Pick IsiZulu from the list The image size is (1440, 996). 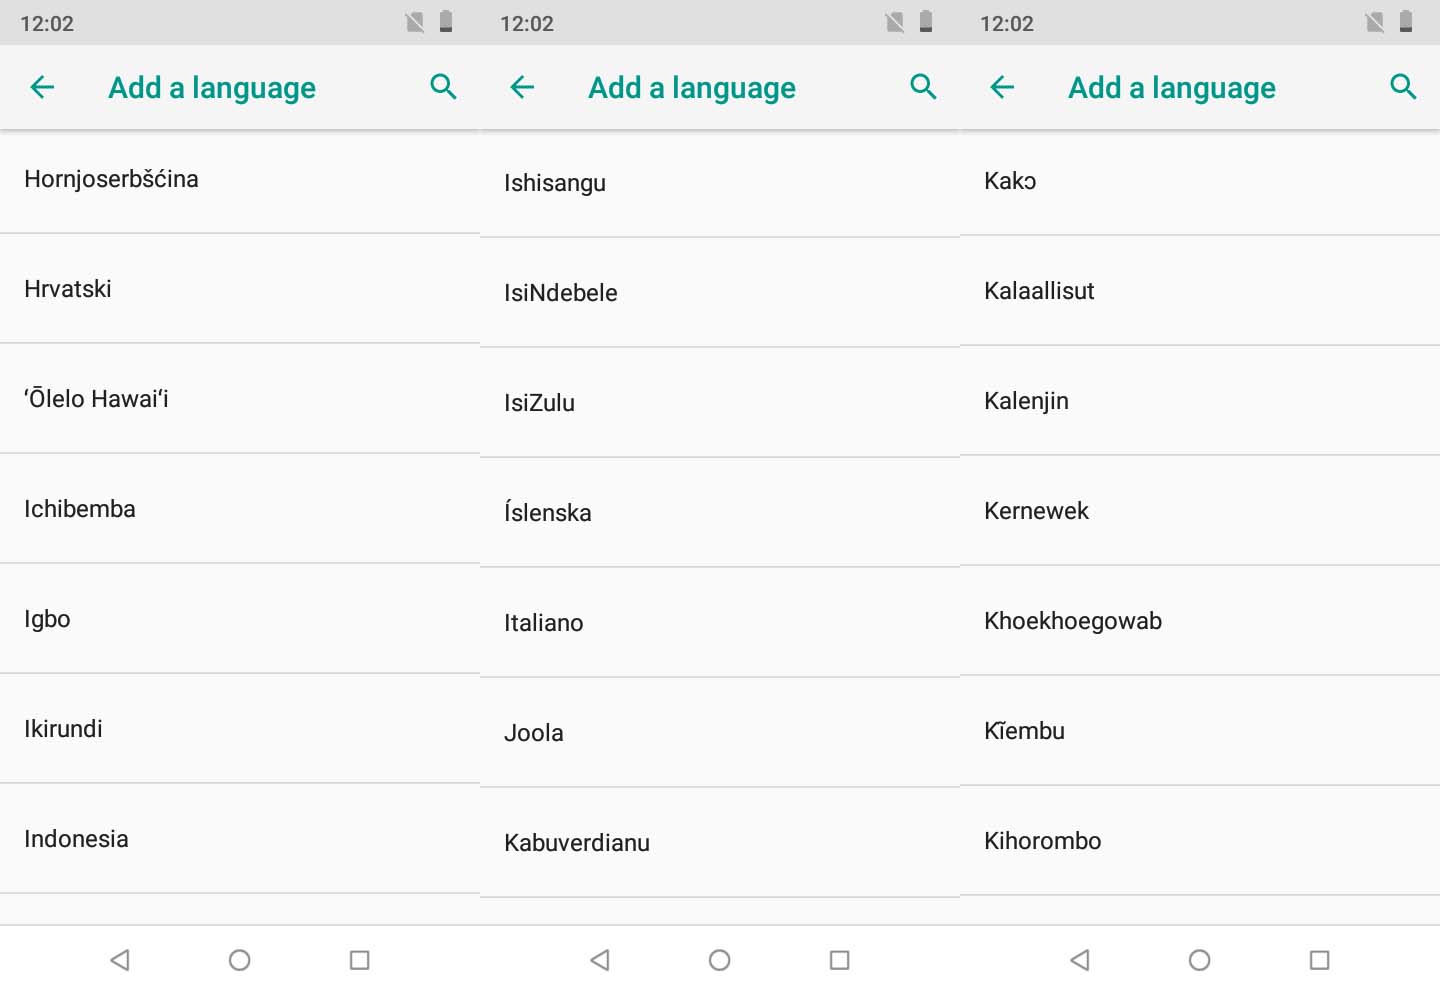720,403
